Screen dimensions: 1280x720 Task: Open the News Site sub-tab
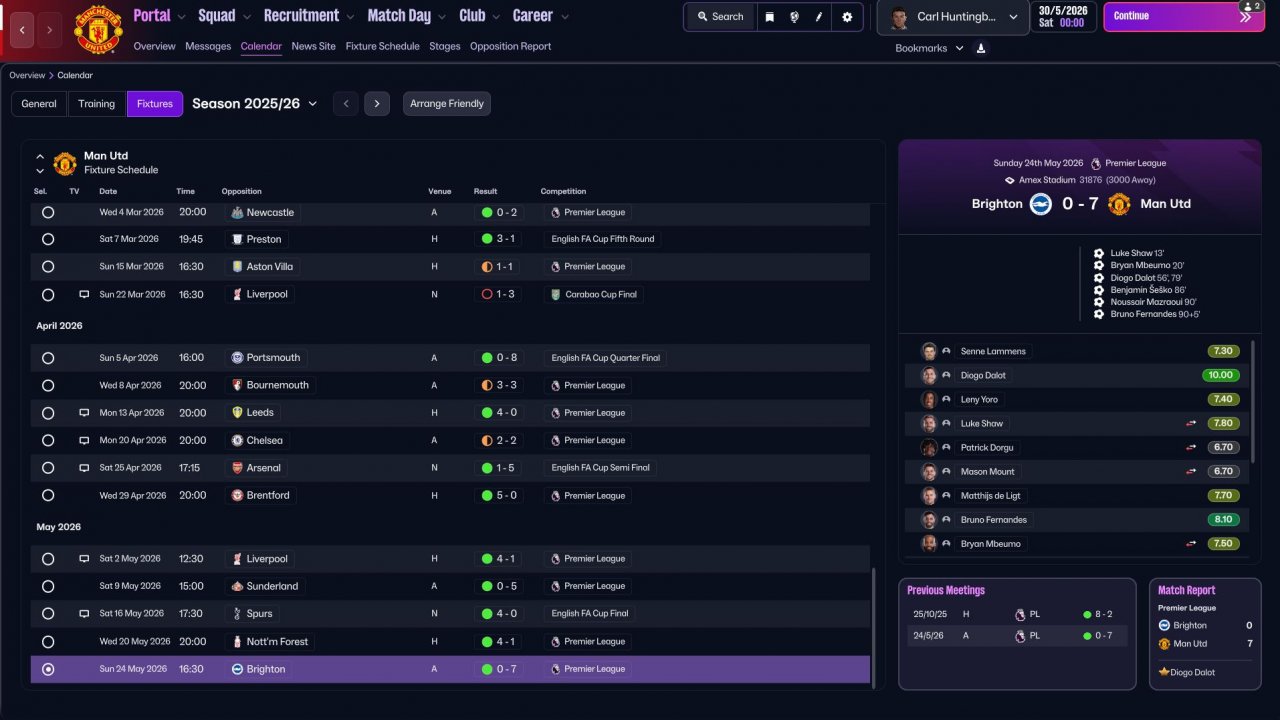point(314,46)
